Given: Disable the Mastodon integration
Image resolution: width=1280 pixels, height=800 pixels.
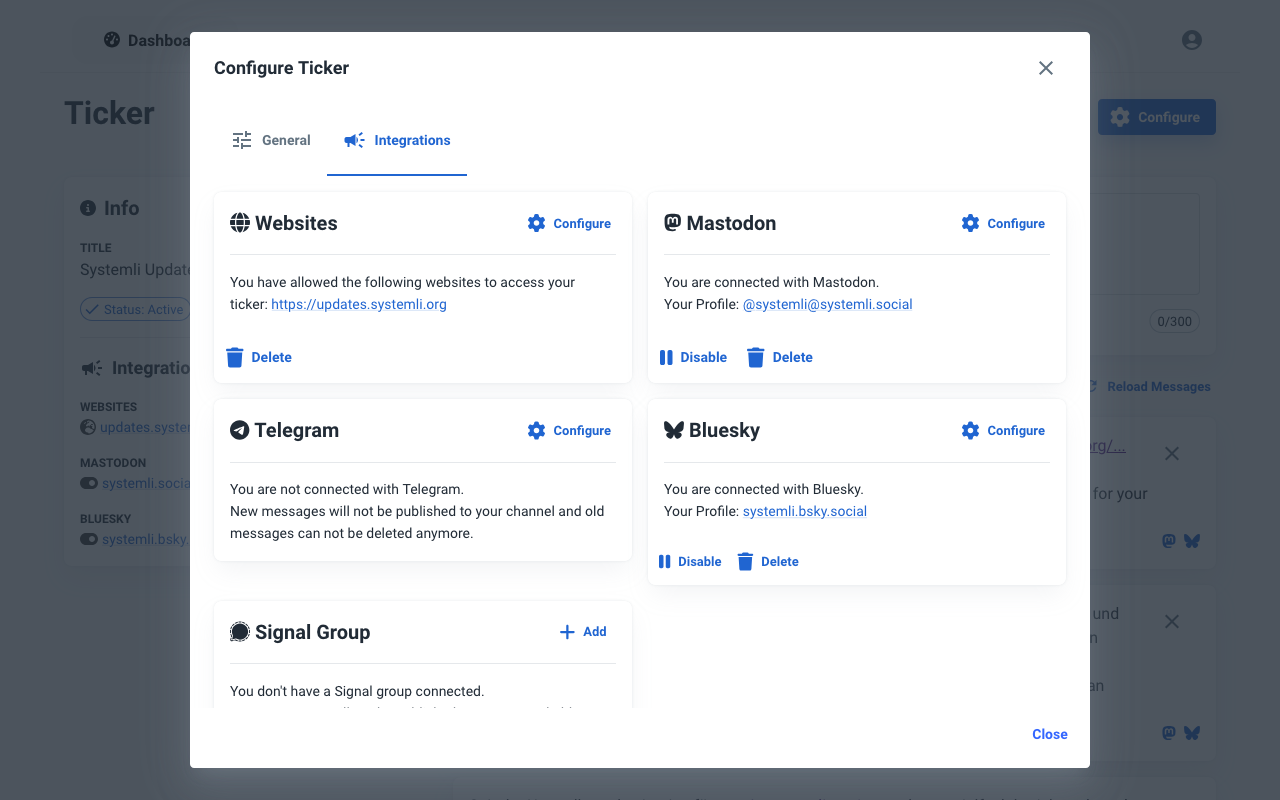Looking at the screenshot, I should click(693, 357).
